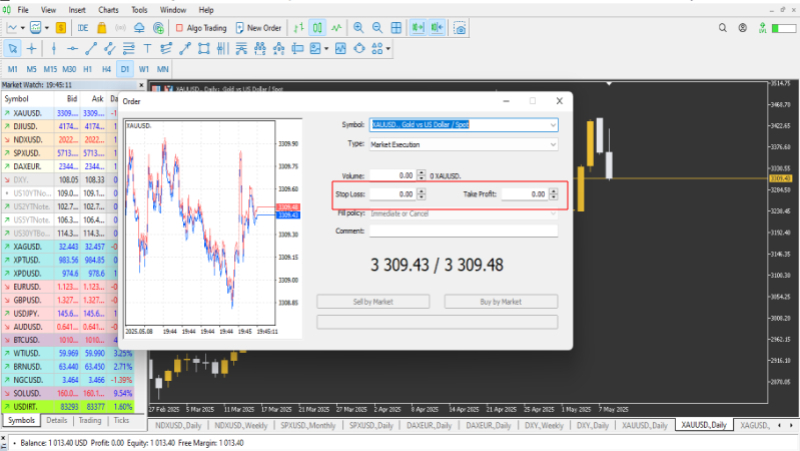
Task: Click the Stop Loss value field
Action: (x=393, y=194)
